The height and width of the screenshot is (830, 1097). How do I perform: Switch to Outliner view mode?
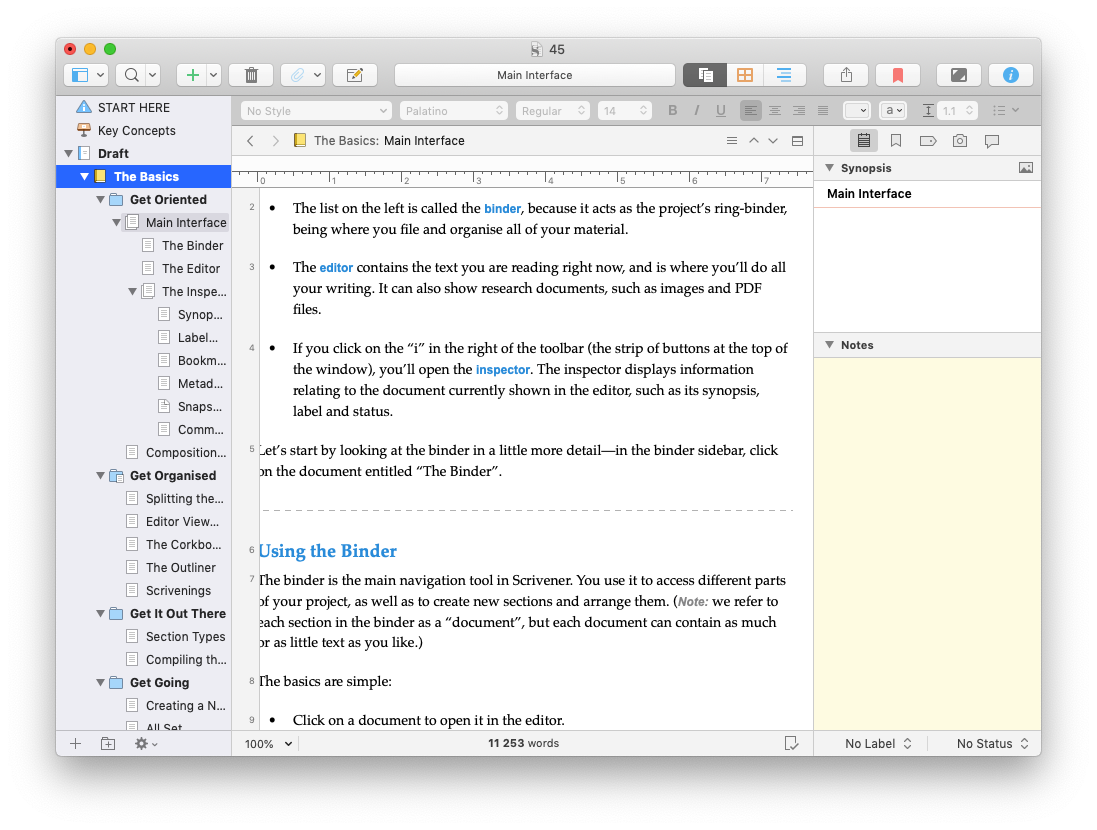click(785, 75)
